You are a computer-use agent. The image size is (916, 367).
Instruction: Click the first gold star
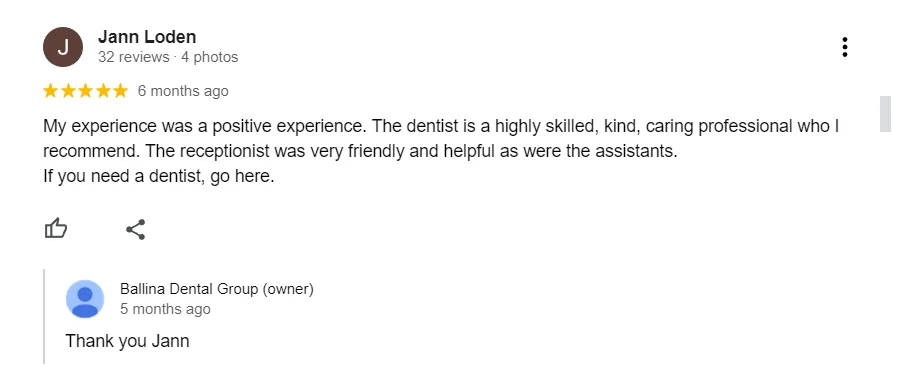coord(51,91)
